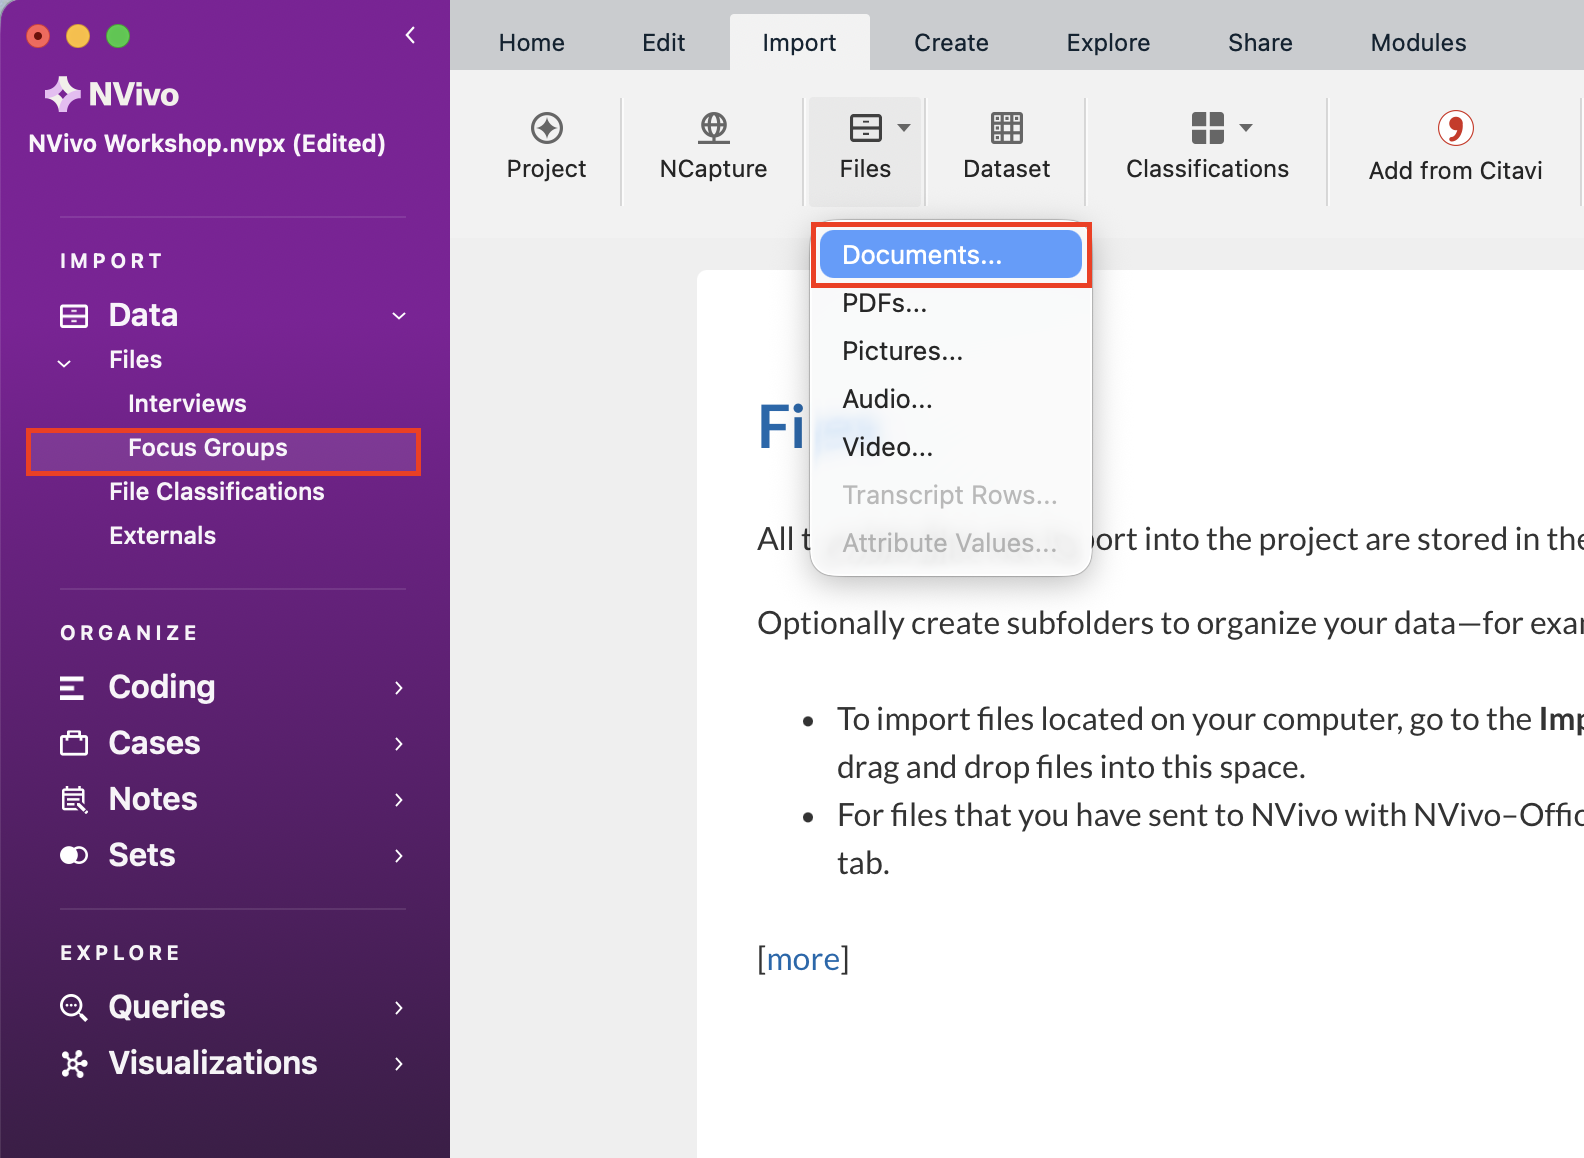This screenshot has height=1158, width=1584.
Task: Collapse the Files tree chevron
Action: [64, 363]
